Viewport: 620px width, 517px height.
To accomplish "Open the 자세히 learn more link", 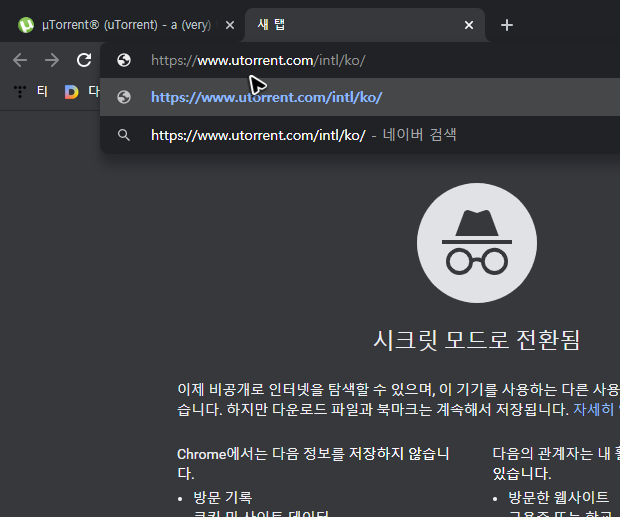I will (596, 409).
